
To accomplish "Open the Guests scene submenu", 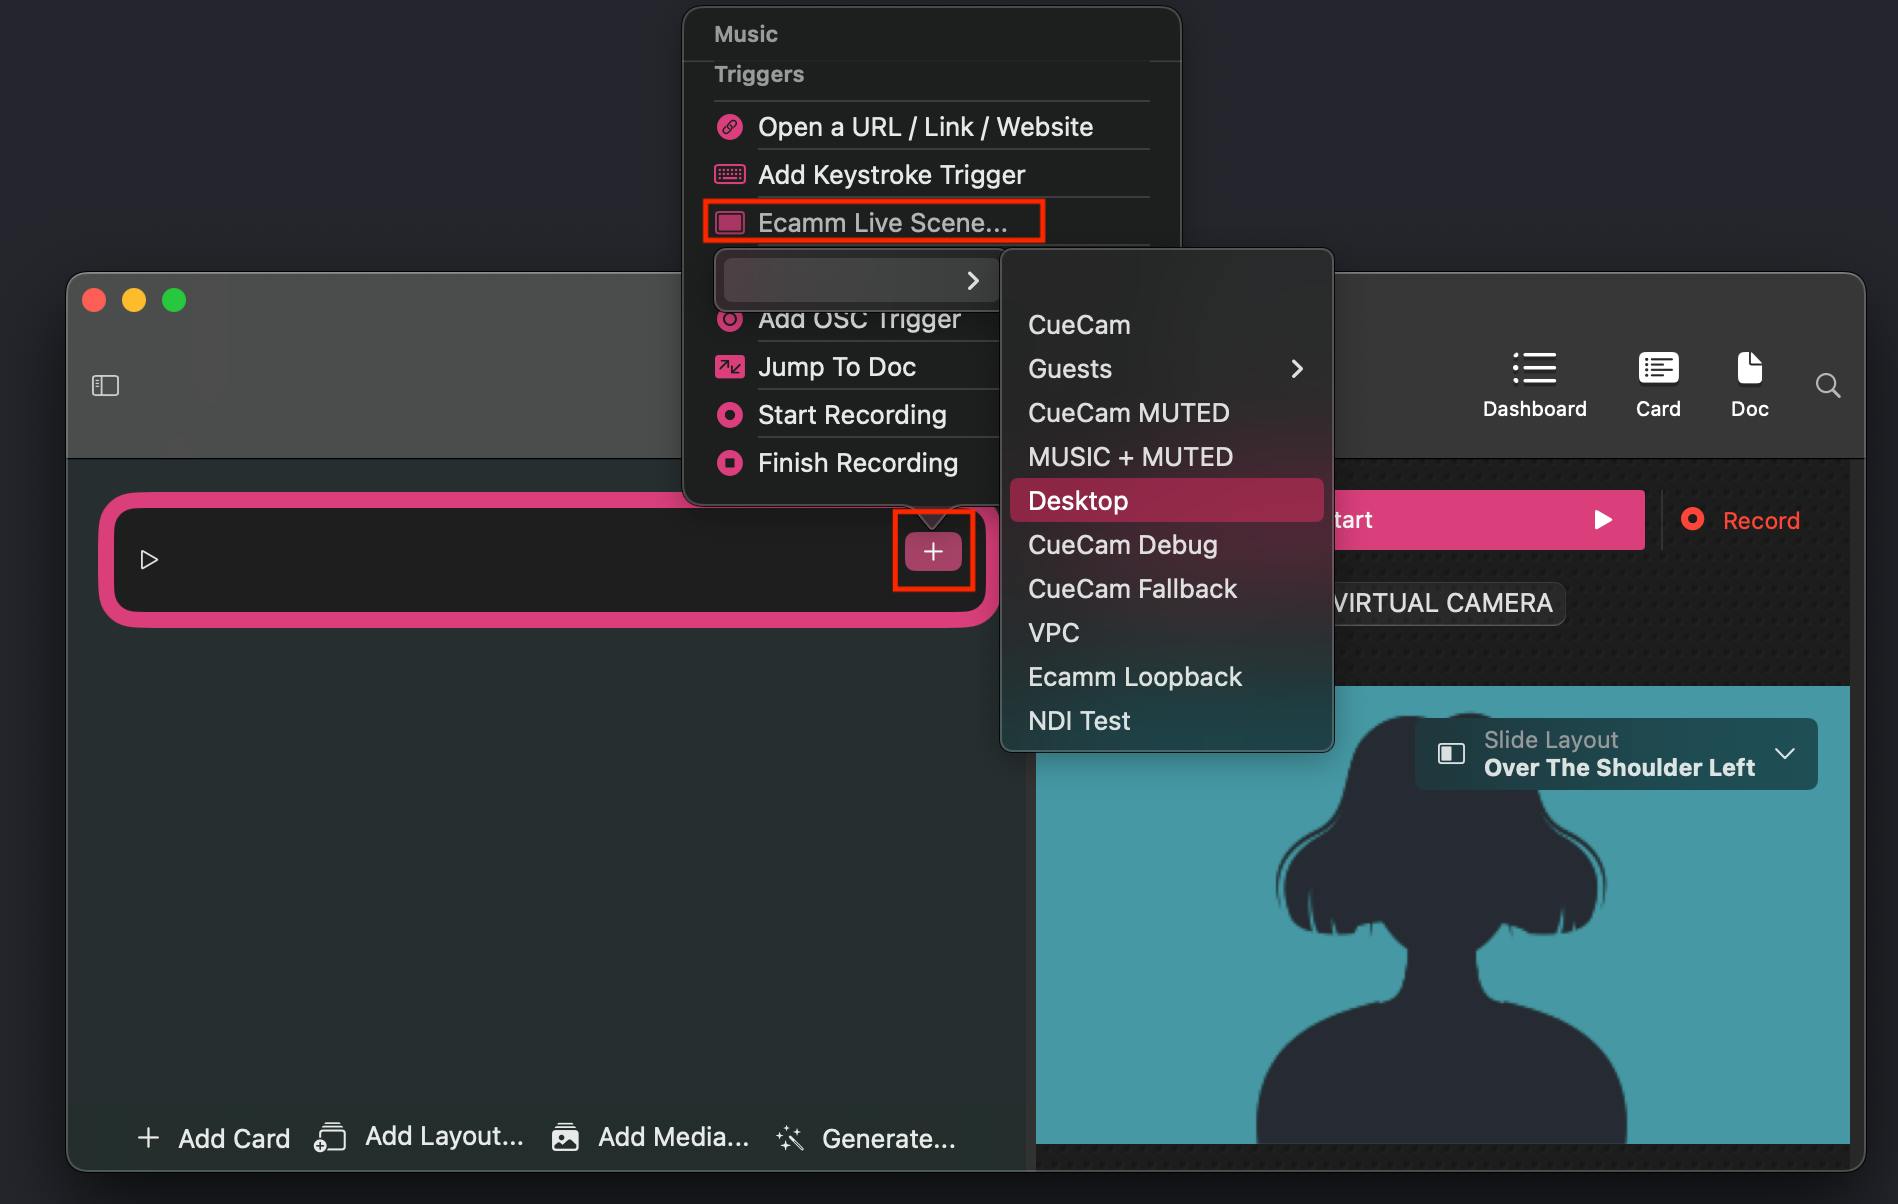I will (x=1166, y=369).
